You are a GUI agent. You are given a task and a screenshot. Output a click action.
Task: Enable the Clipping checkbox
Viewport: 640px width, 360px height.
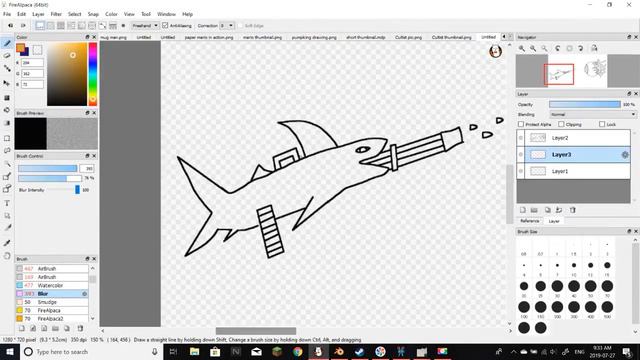click(x=561, y=124)
